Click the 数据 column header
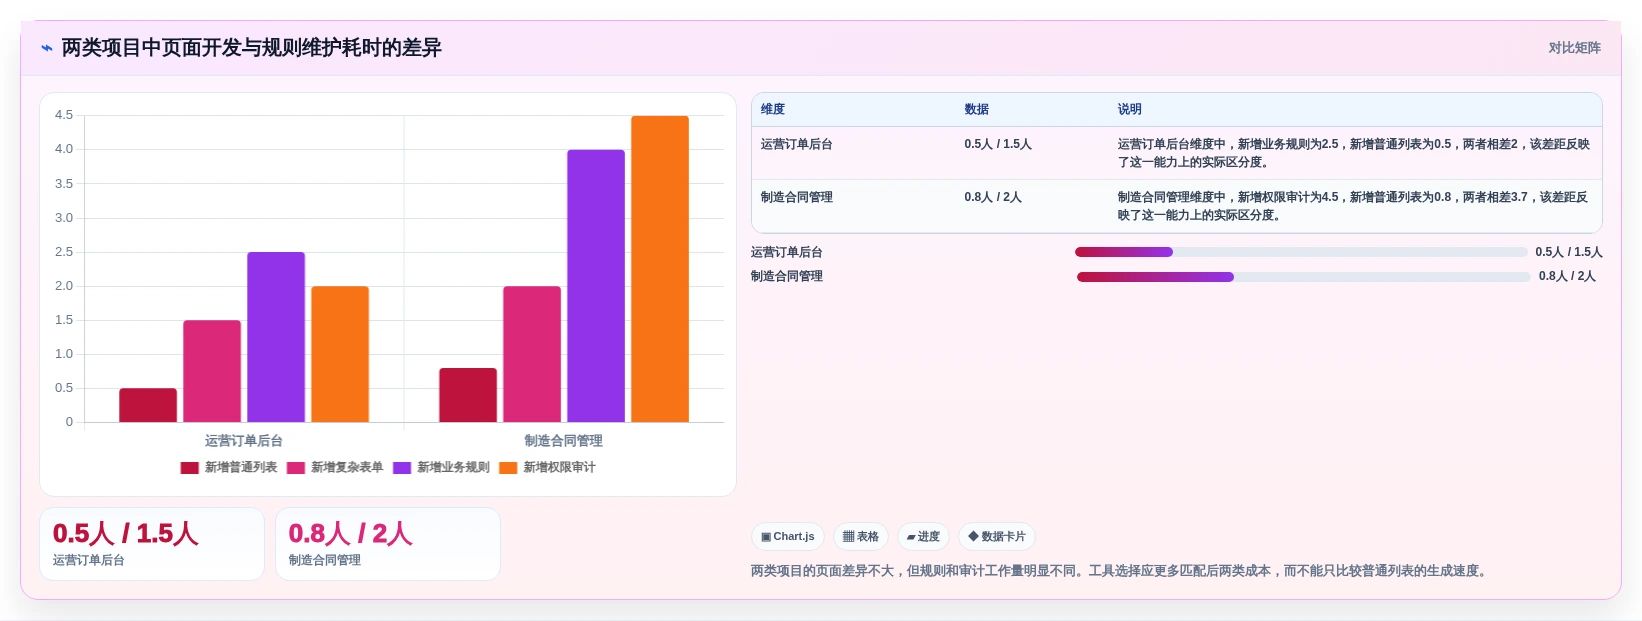1642x621 pixels. (977, 110)
